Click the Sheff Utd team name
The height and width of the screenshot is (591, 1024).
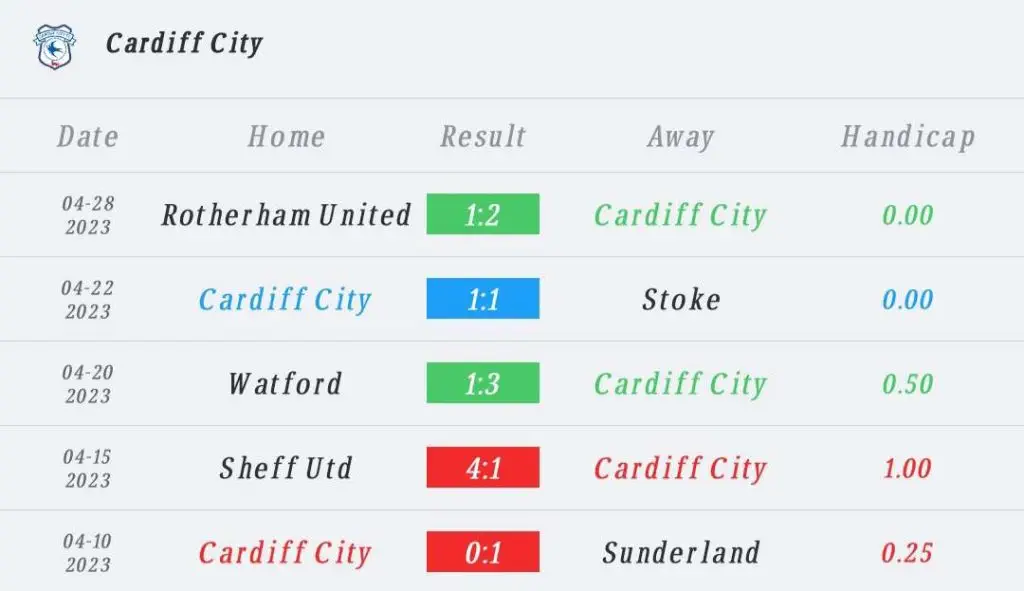(286, 468)
